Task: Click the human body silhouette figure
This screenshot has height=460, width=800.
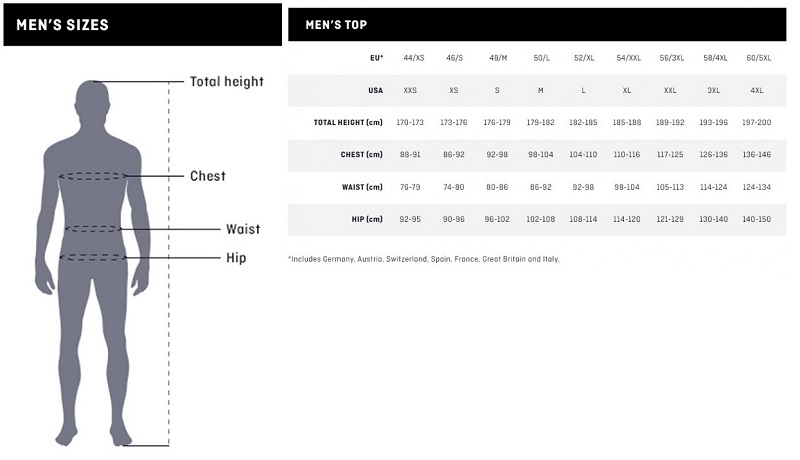Action: click(x=92, y=263)
